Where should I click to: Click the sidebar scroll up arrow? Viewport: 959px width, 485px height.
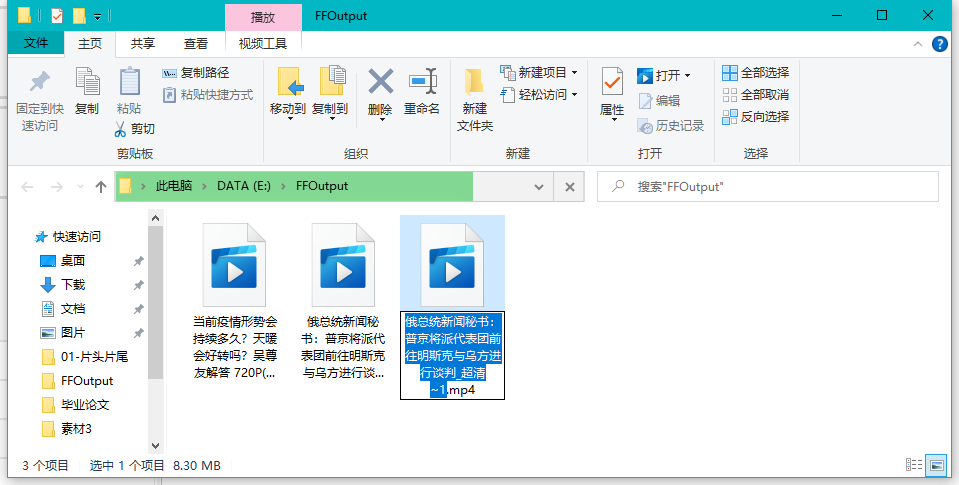[155, 218]
